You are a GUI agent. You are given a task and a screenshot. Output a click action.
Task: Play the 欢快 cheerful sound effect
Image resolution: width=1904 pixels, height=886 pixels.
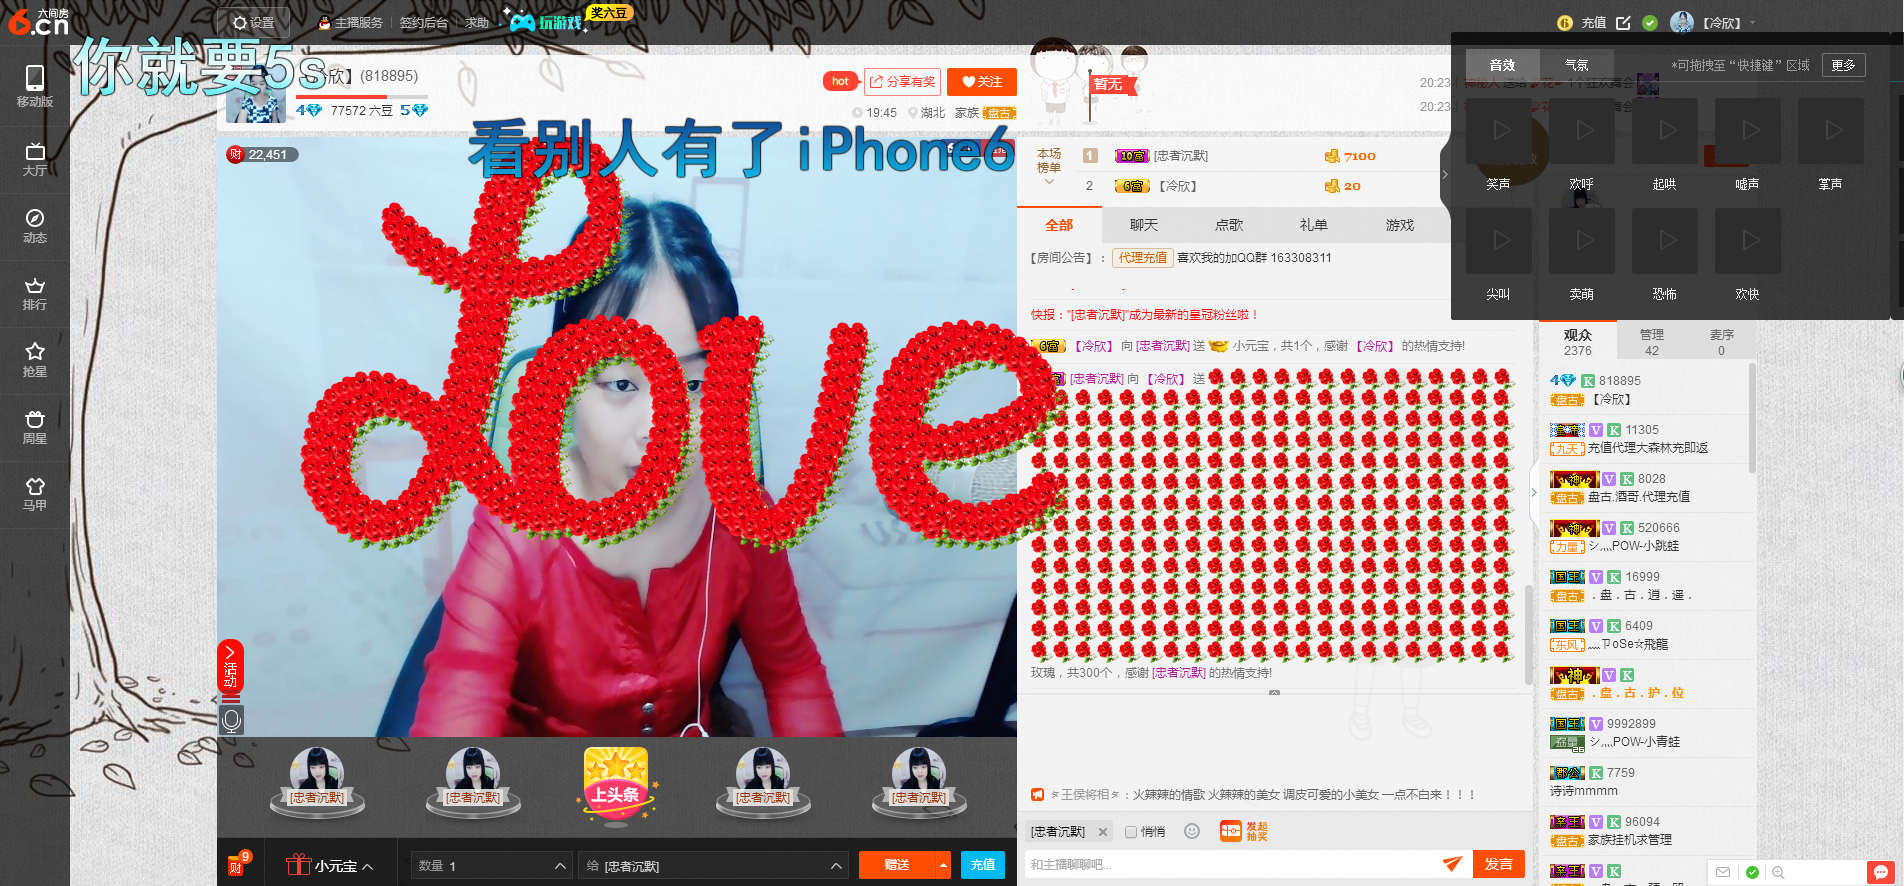1747,241
